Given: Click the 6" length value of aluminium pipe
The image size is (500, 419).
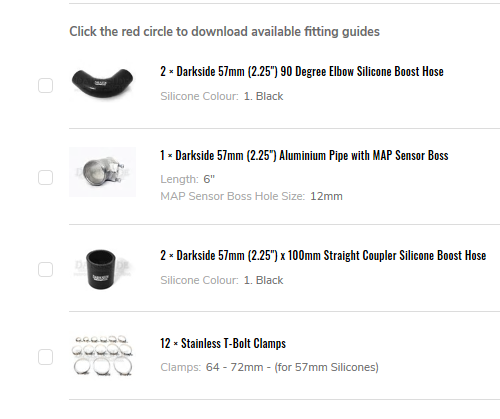Looking at the screenshot, I should (209, 179).
